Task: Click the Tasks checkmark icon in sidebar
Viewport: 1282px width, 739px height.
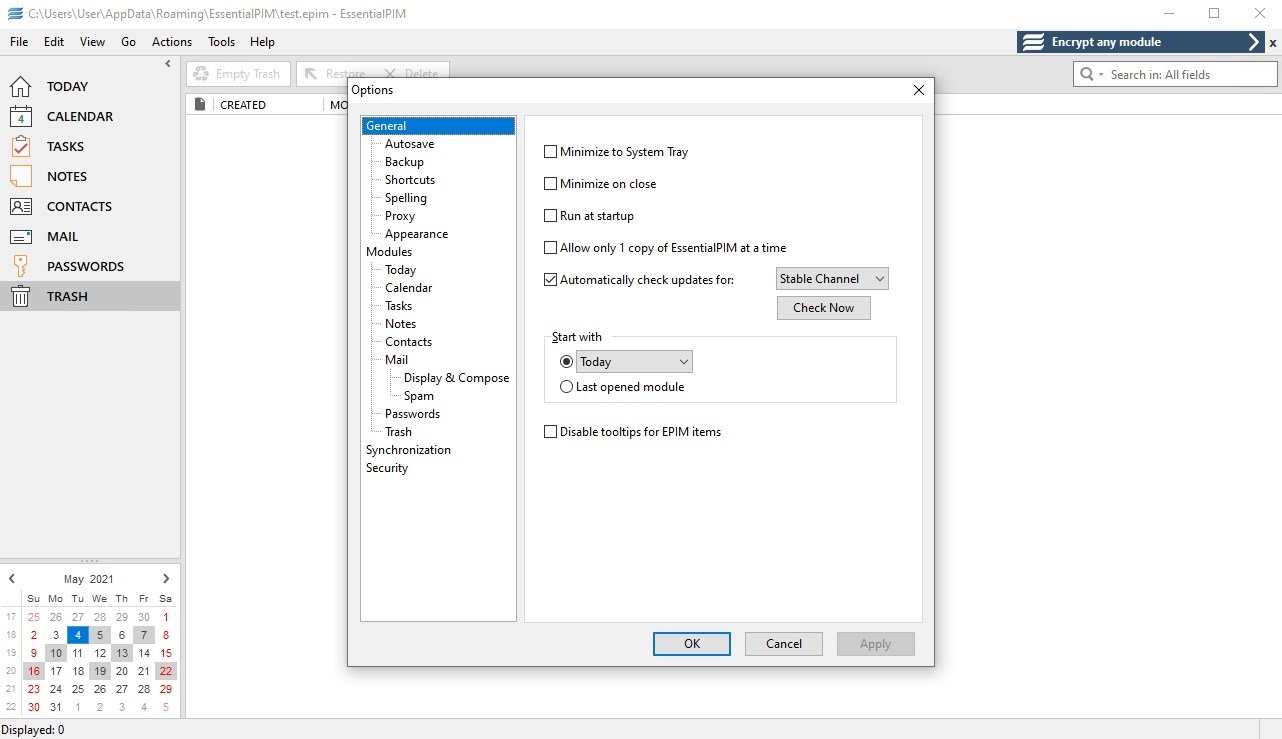Action: pos(20,146)
